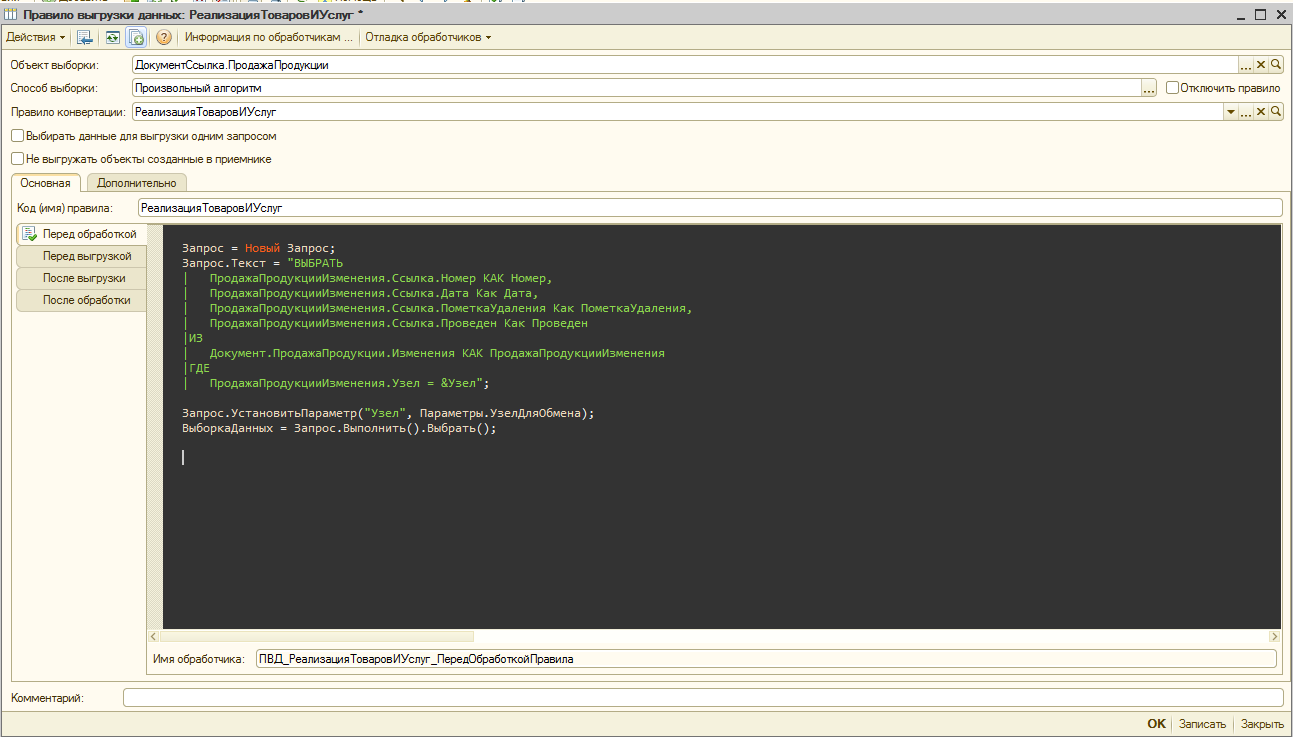
Task: Click the green refresh icon in toolbar
Action: click(112, 37)
